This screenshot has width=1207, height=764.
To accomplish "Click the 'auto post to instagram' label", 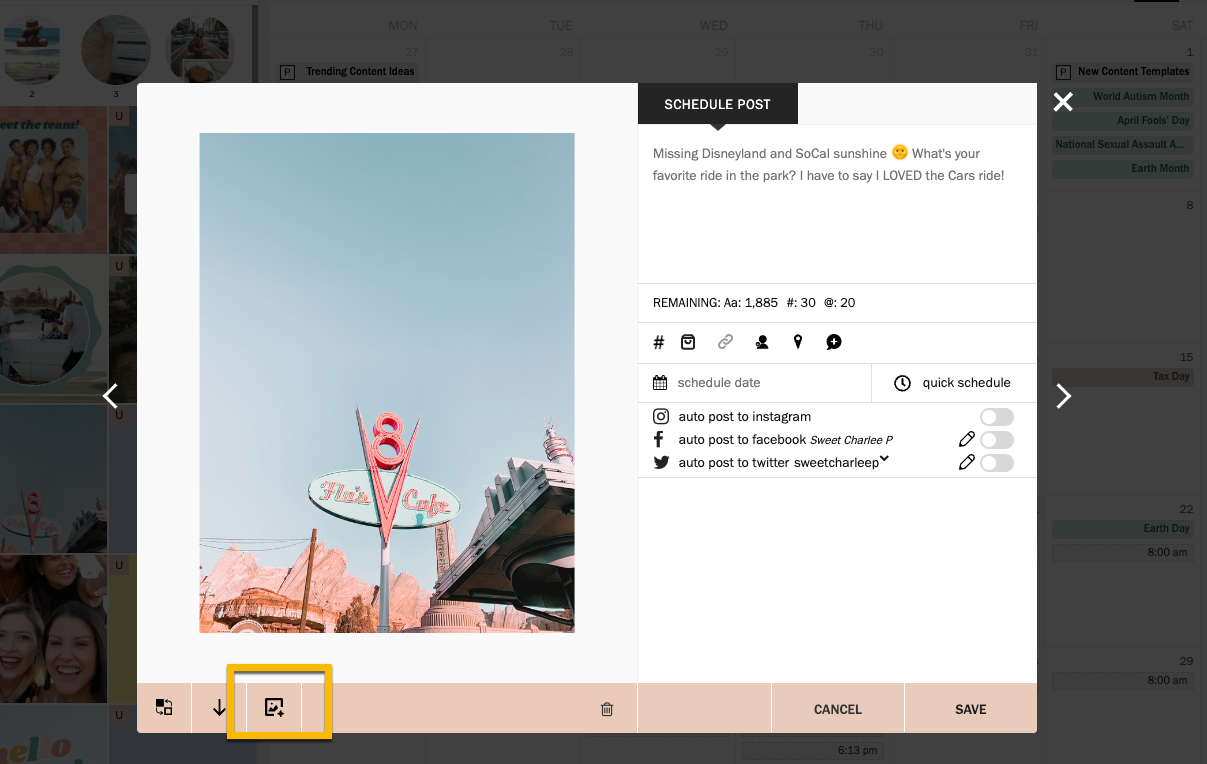I will coord(745,416).
